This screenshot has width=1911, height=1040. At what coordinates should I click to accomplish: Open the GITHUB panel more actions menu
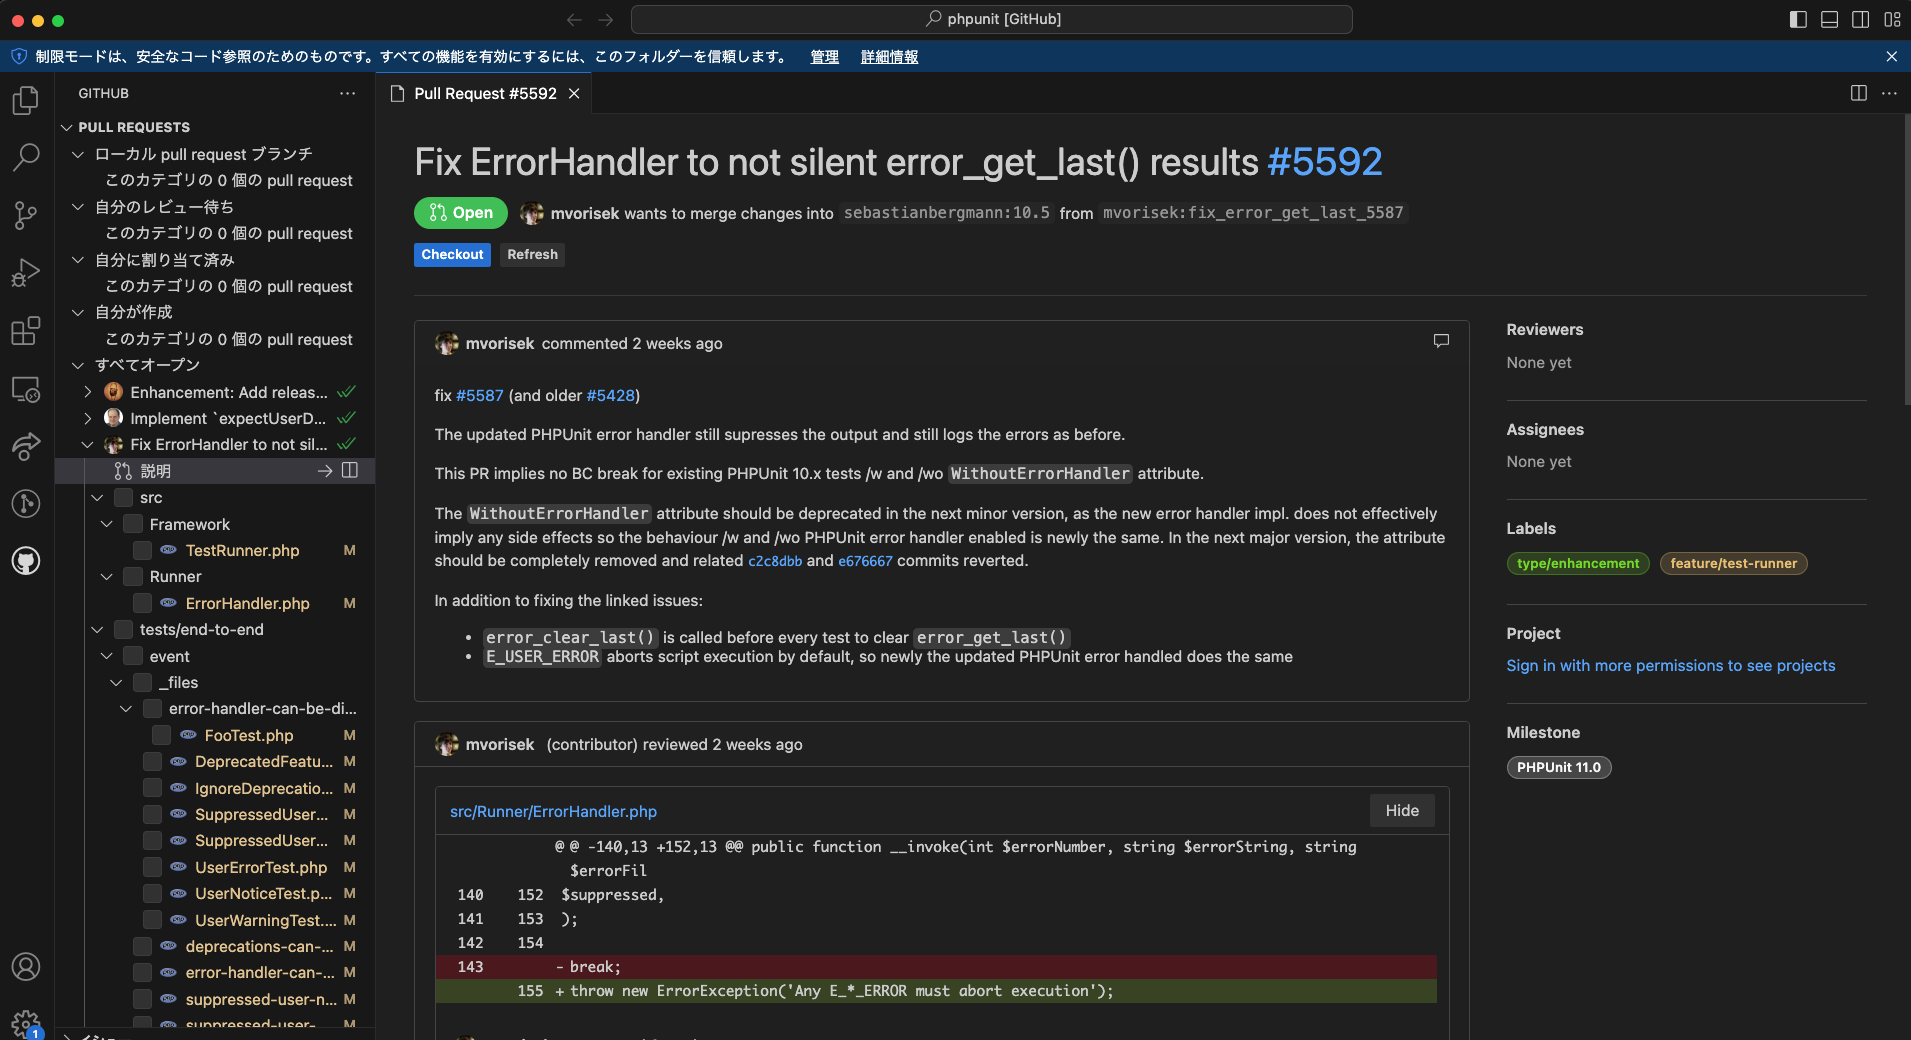pyautogui.click(x=347, y=93)
